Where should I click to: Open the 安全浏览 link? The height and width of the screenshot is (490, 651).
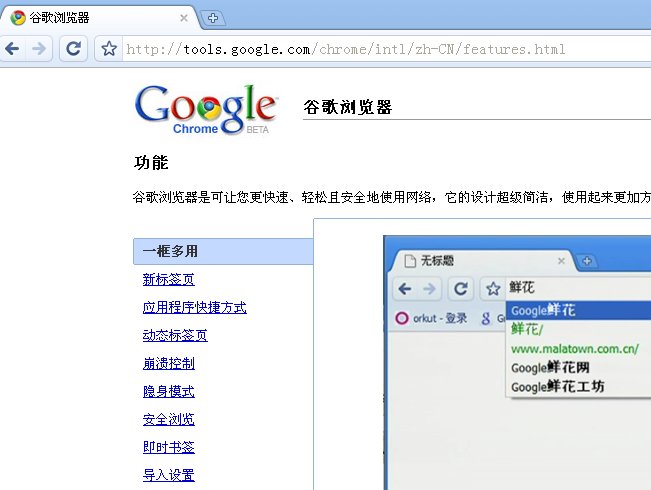click(x=169, y=419)
